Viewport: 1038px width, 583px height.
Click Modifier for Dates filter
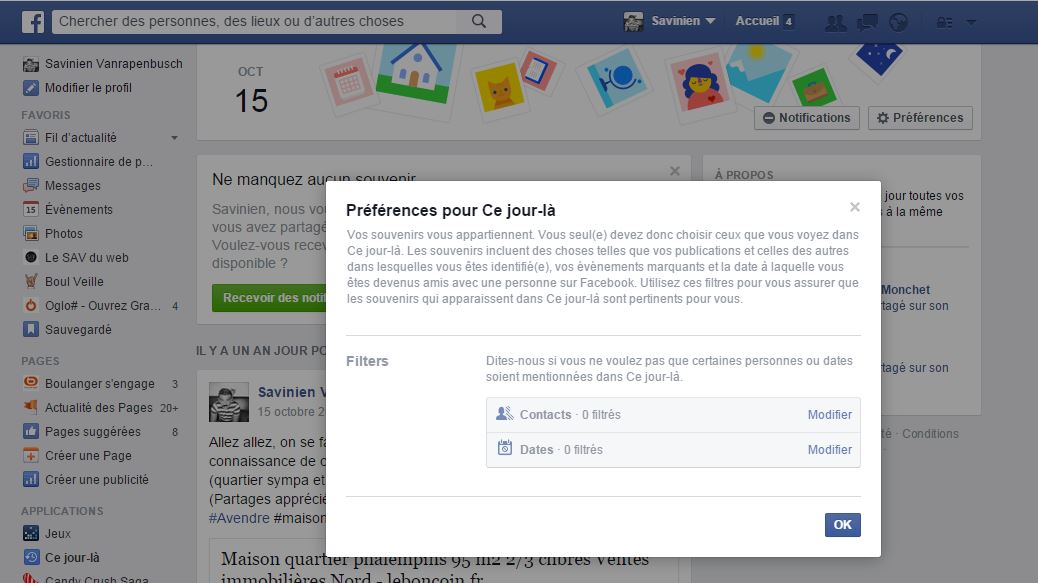[x=829, y=449]
